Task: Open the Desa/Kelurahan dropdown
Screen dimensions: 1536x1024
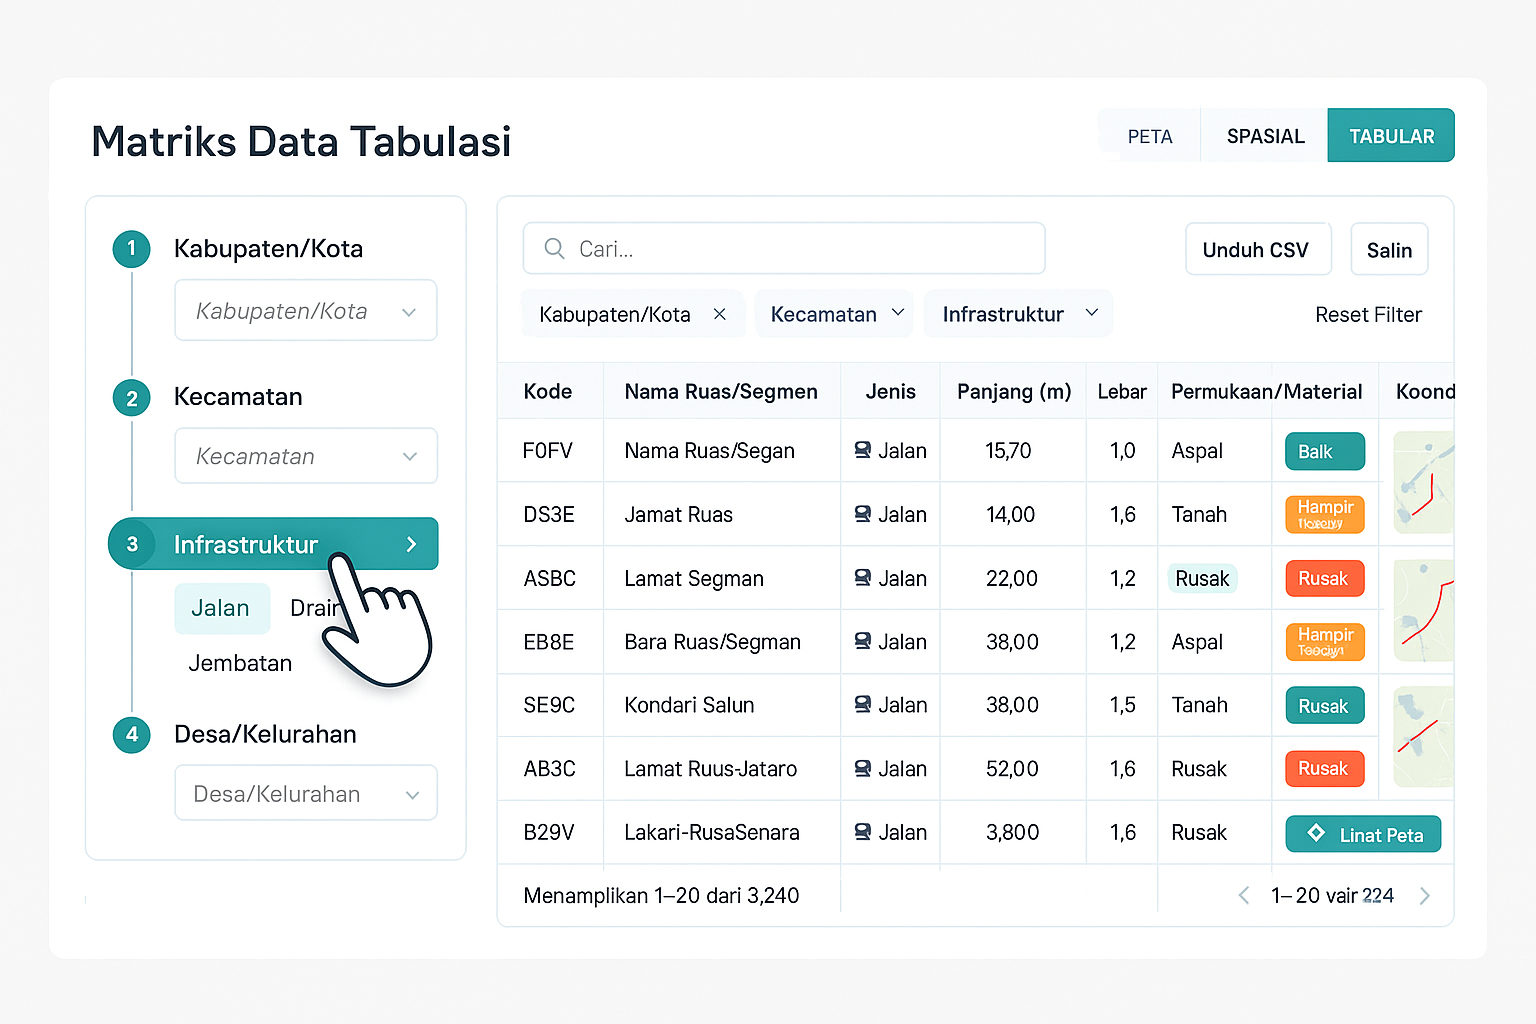Action: pyautogui.click(x=306, y=794)
